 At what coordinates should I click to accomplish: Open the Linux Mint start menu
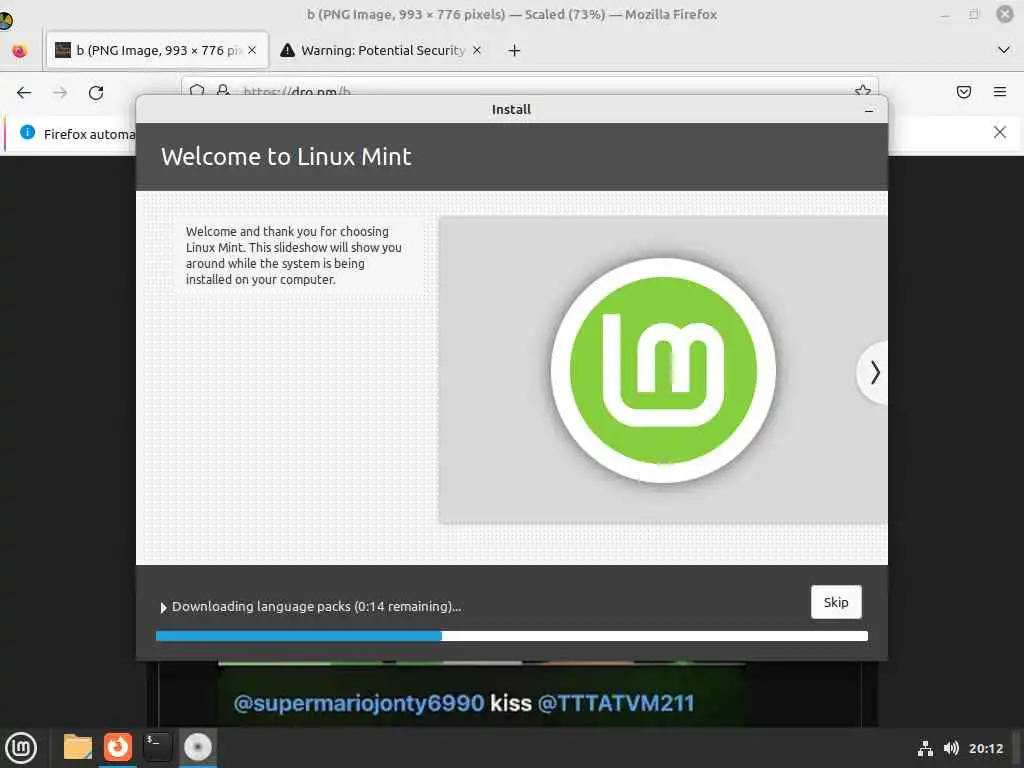pyautogui.click(x=21, y=748)
